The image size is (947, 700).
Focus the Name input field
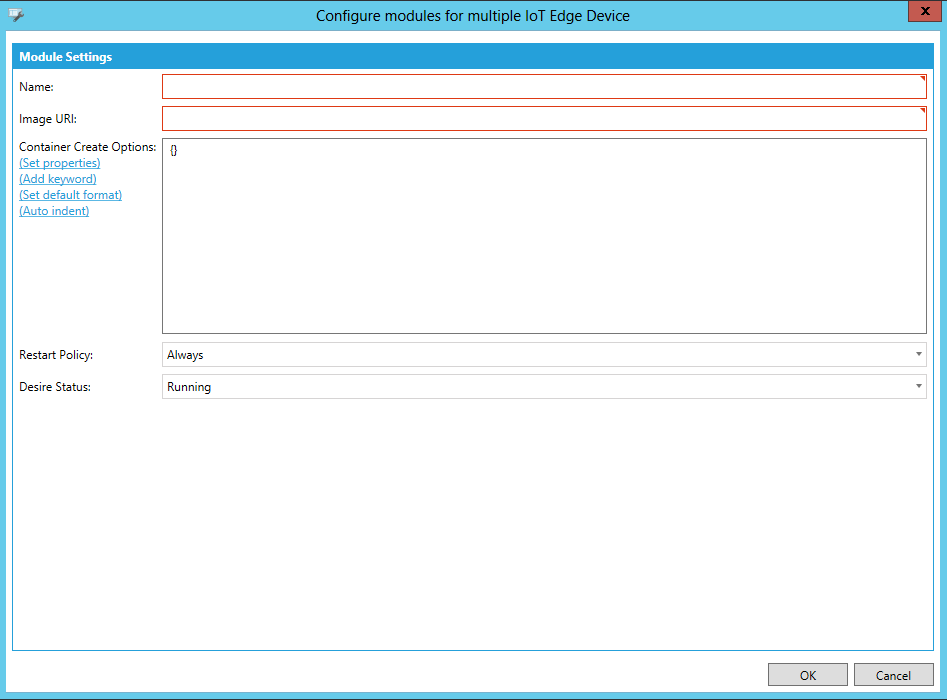(544, 86)
